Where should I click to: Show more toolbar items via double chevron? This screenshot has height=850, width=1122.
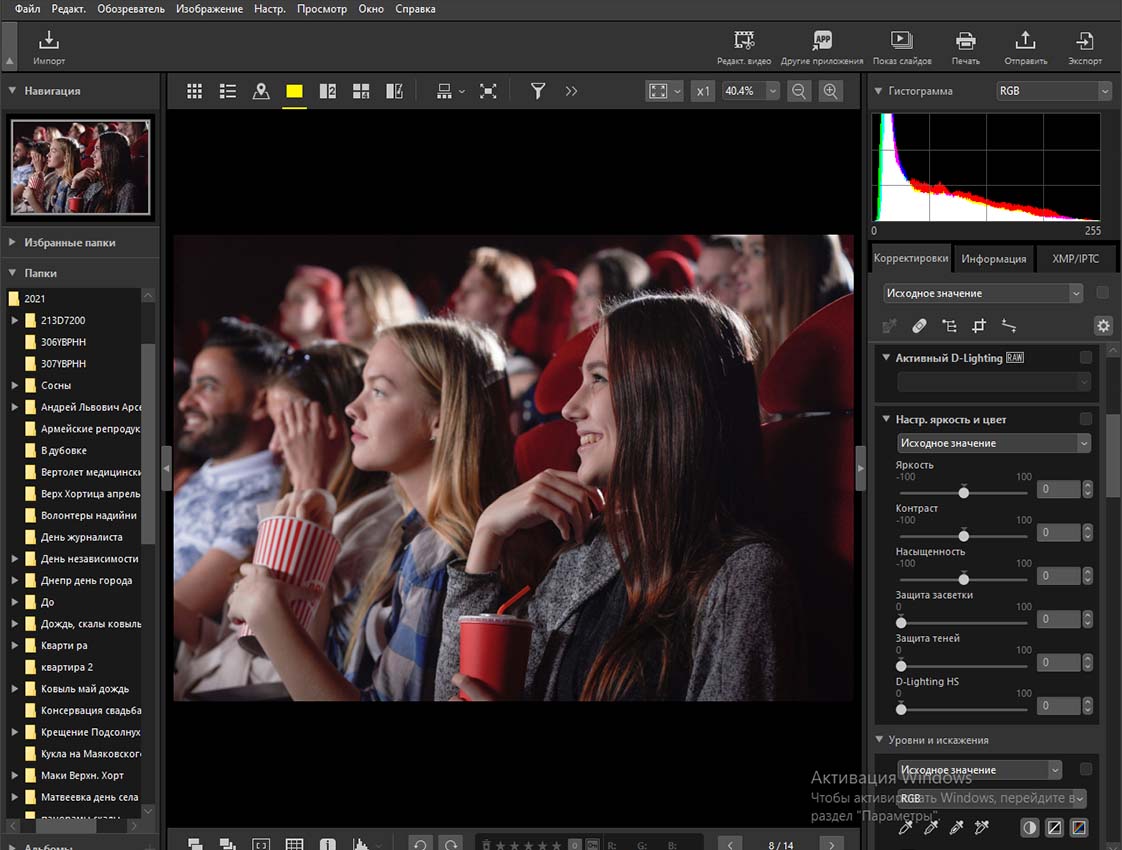571,91
